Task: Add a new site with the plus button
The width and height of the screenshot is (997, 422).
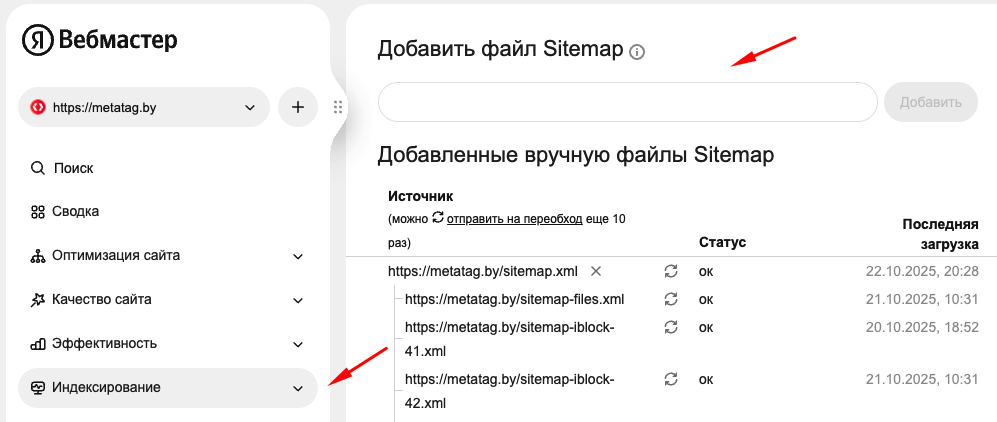Action: pos(298,107)
